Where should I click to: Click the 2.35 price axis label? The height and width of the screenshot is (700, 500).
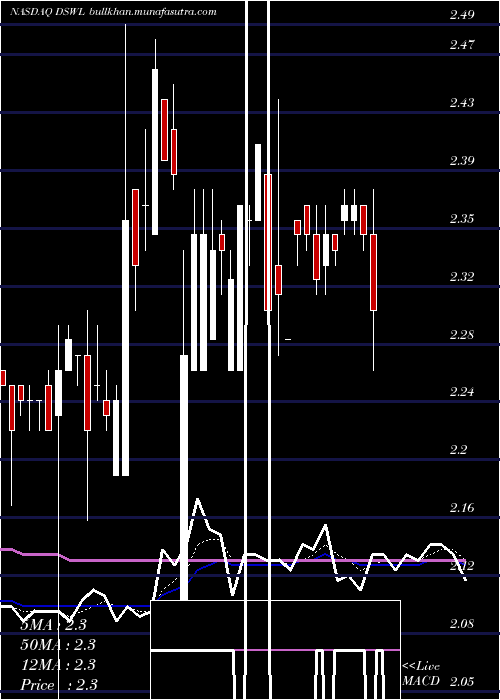(462, 219)
